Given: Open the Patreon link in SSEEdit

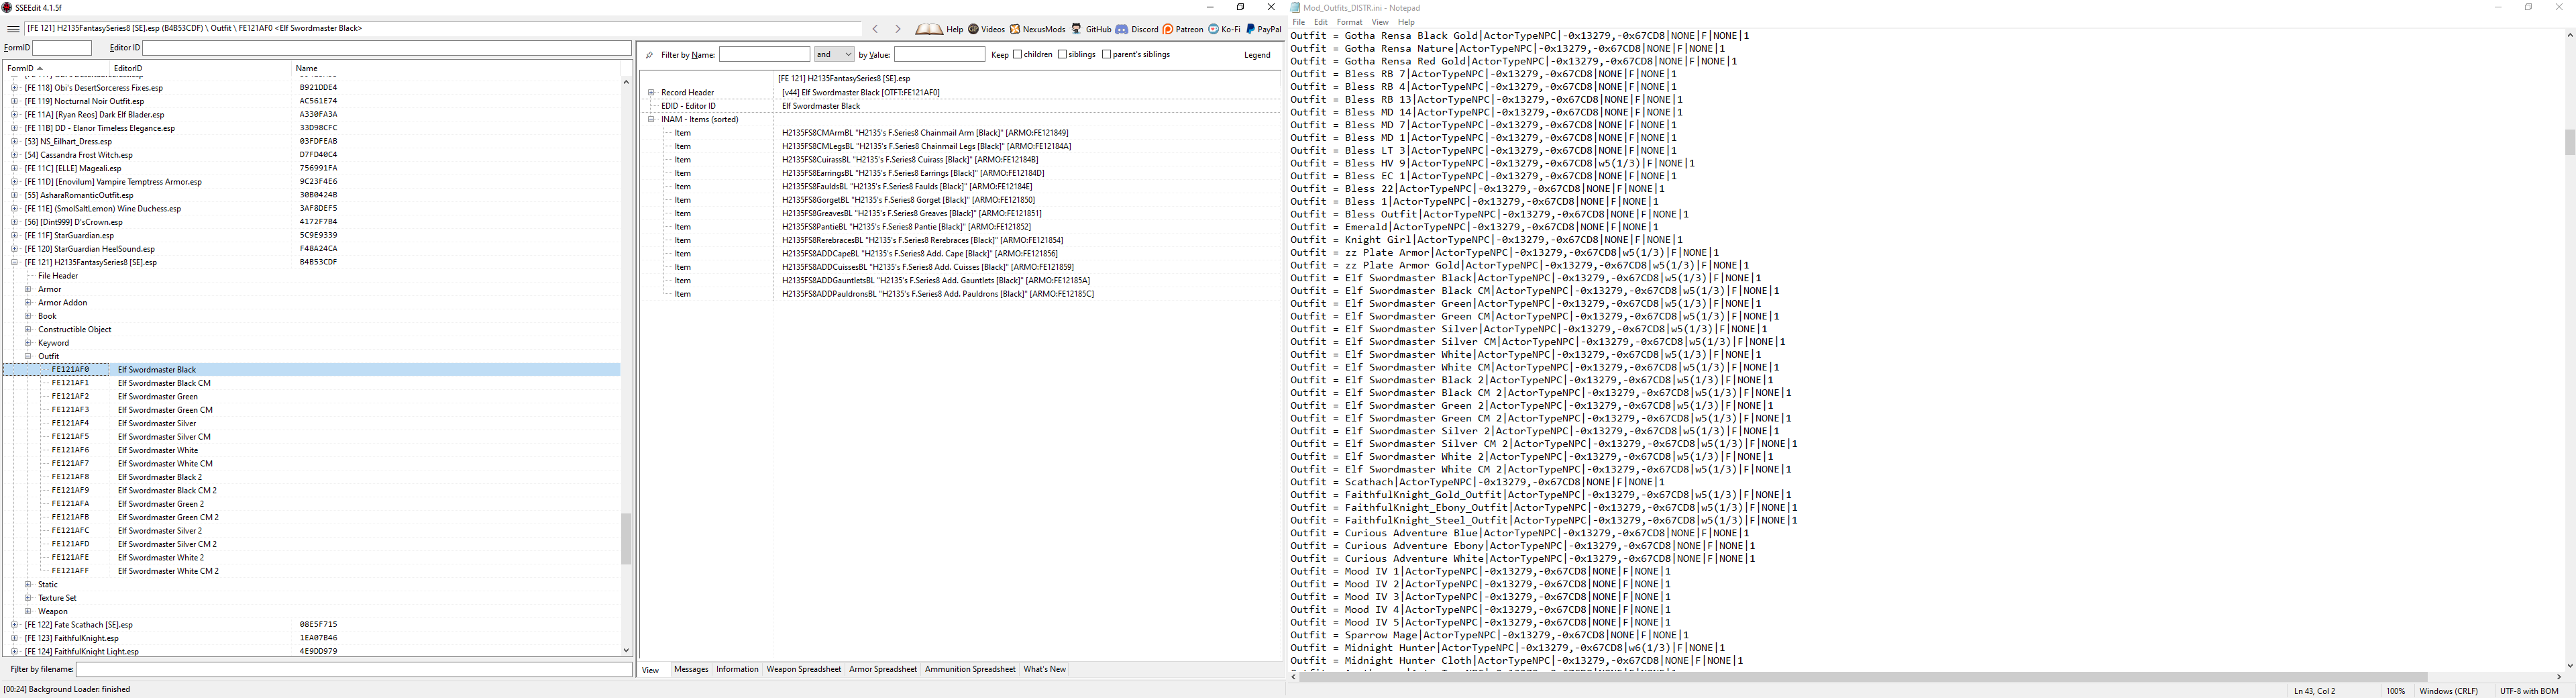Looking at the screenshot, I should (1183, 30).
